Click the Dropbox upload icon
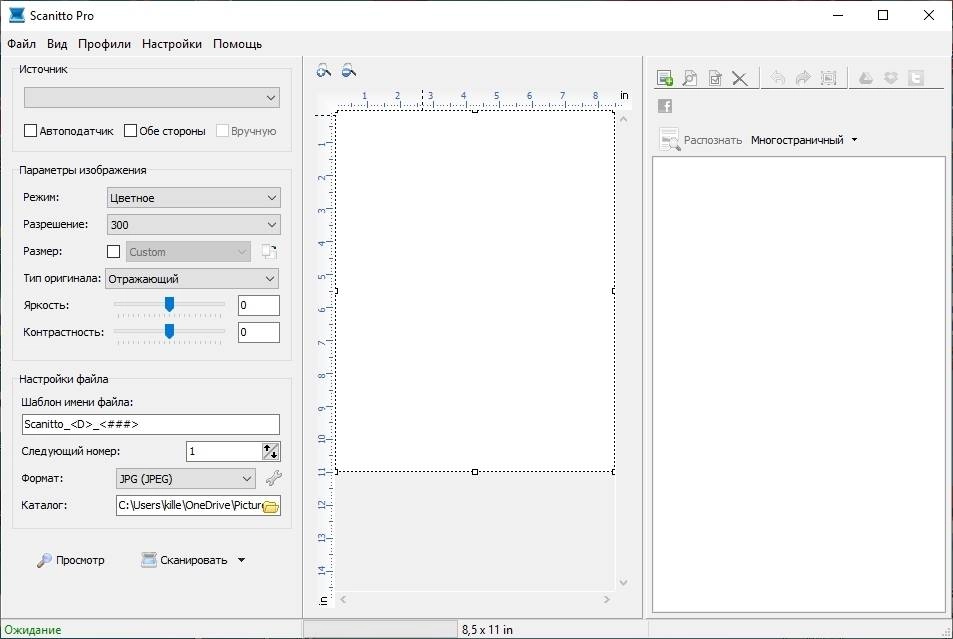 point(891,78)
